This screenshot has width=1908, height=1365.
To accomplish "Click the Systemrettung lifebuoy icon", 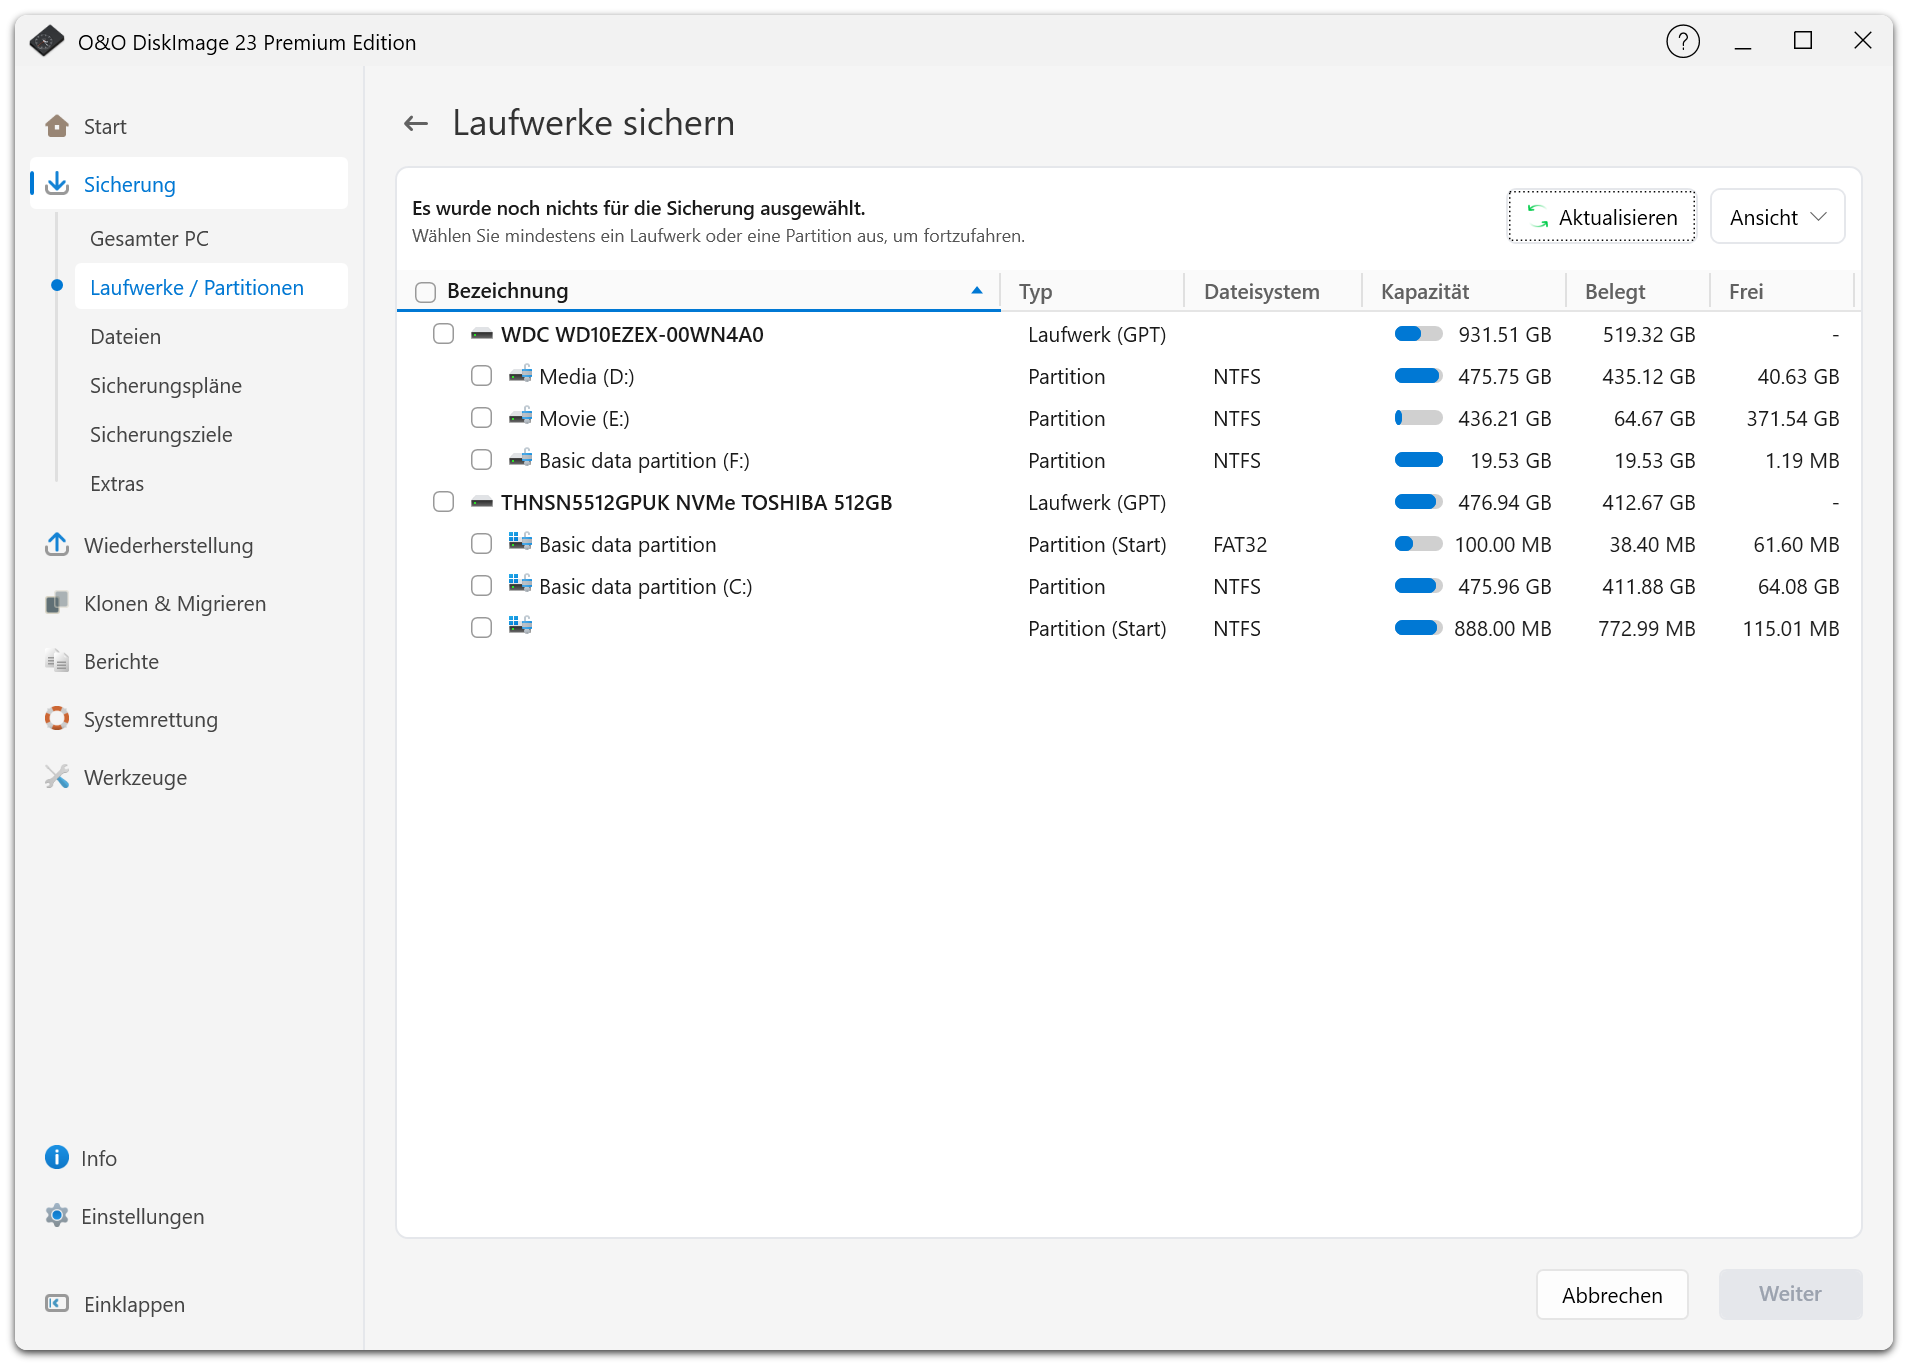I will pyautogui.click(x=57, y=719).
